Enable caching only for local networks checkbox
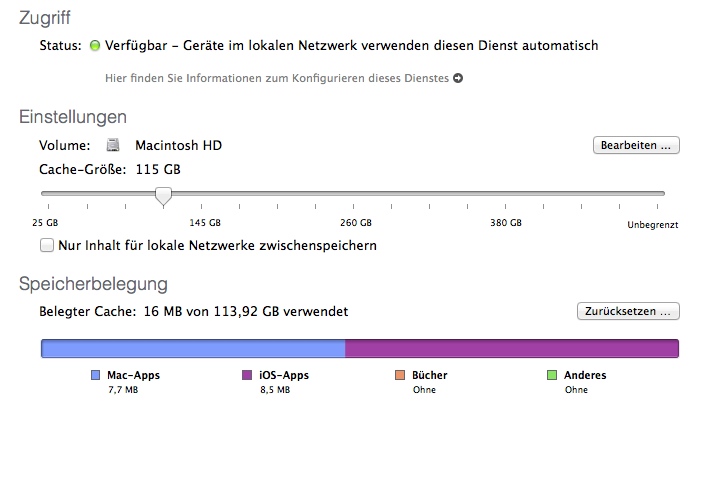715x486 pixels. point(46,245)
